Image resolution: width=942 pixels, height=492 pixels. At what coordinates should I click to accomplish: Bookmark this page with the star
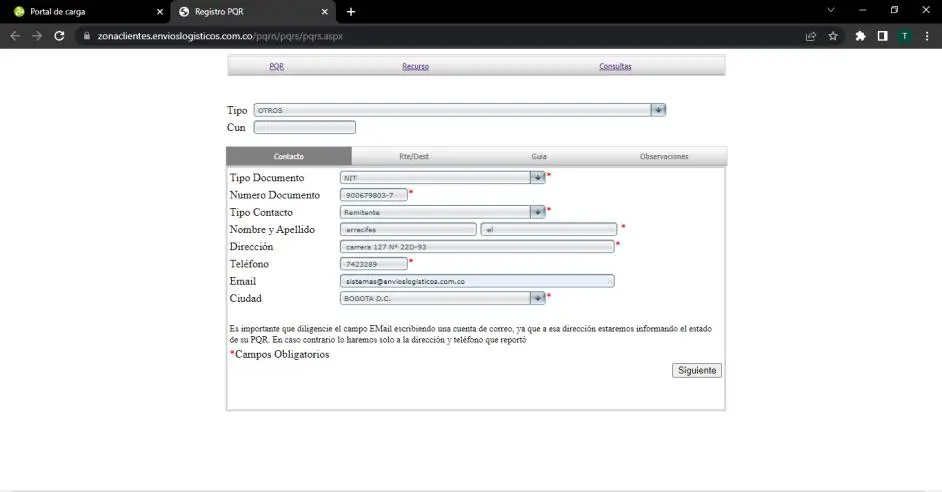pyautogui.click(x=833, y=36)
